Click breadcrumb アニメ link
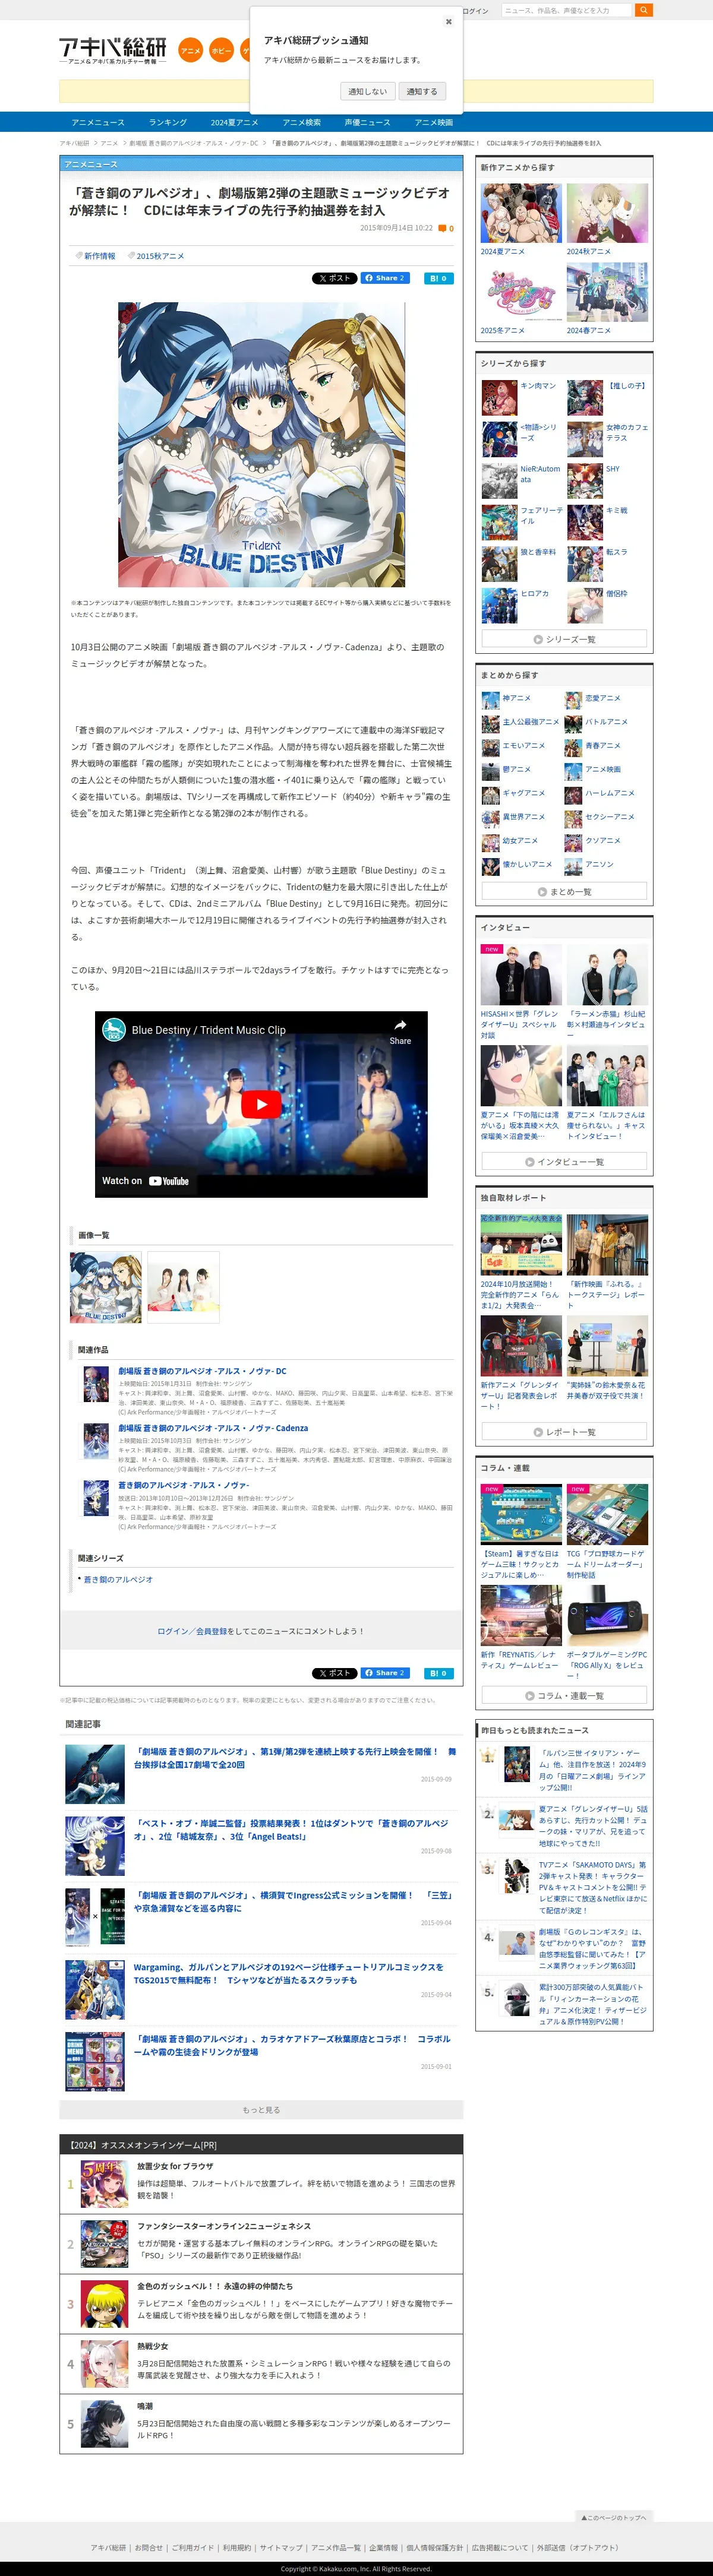 coord(109,143)
